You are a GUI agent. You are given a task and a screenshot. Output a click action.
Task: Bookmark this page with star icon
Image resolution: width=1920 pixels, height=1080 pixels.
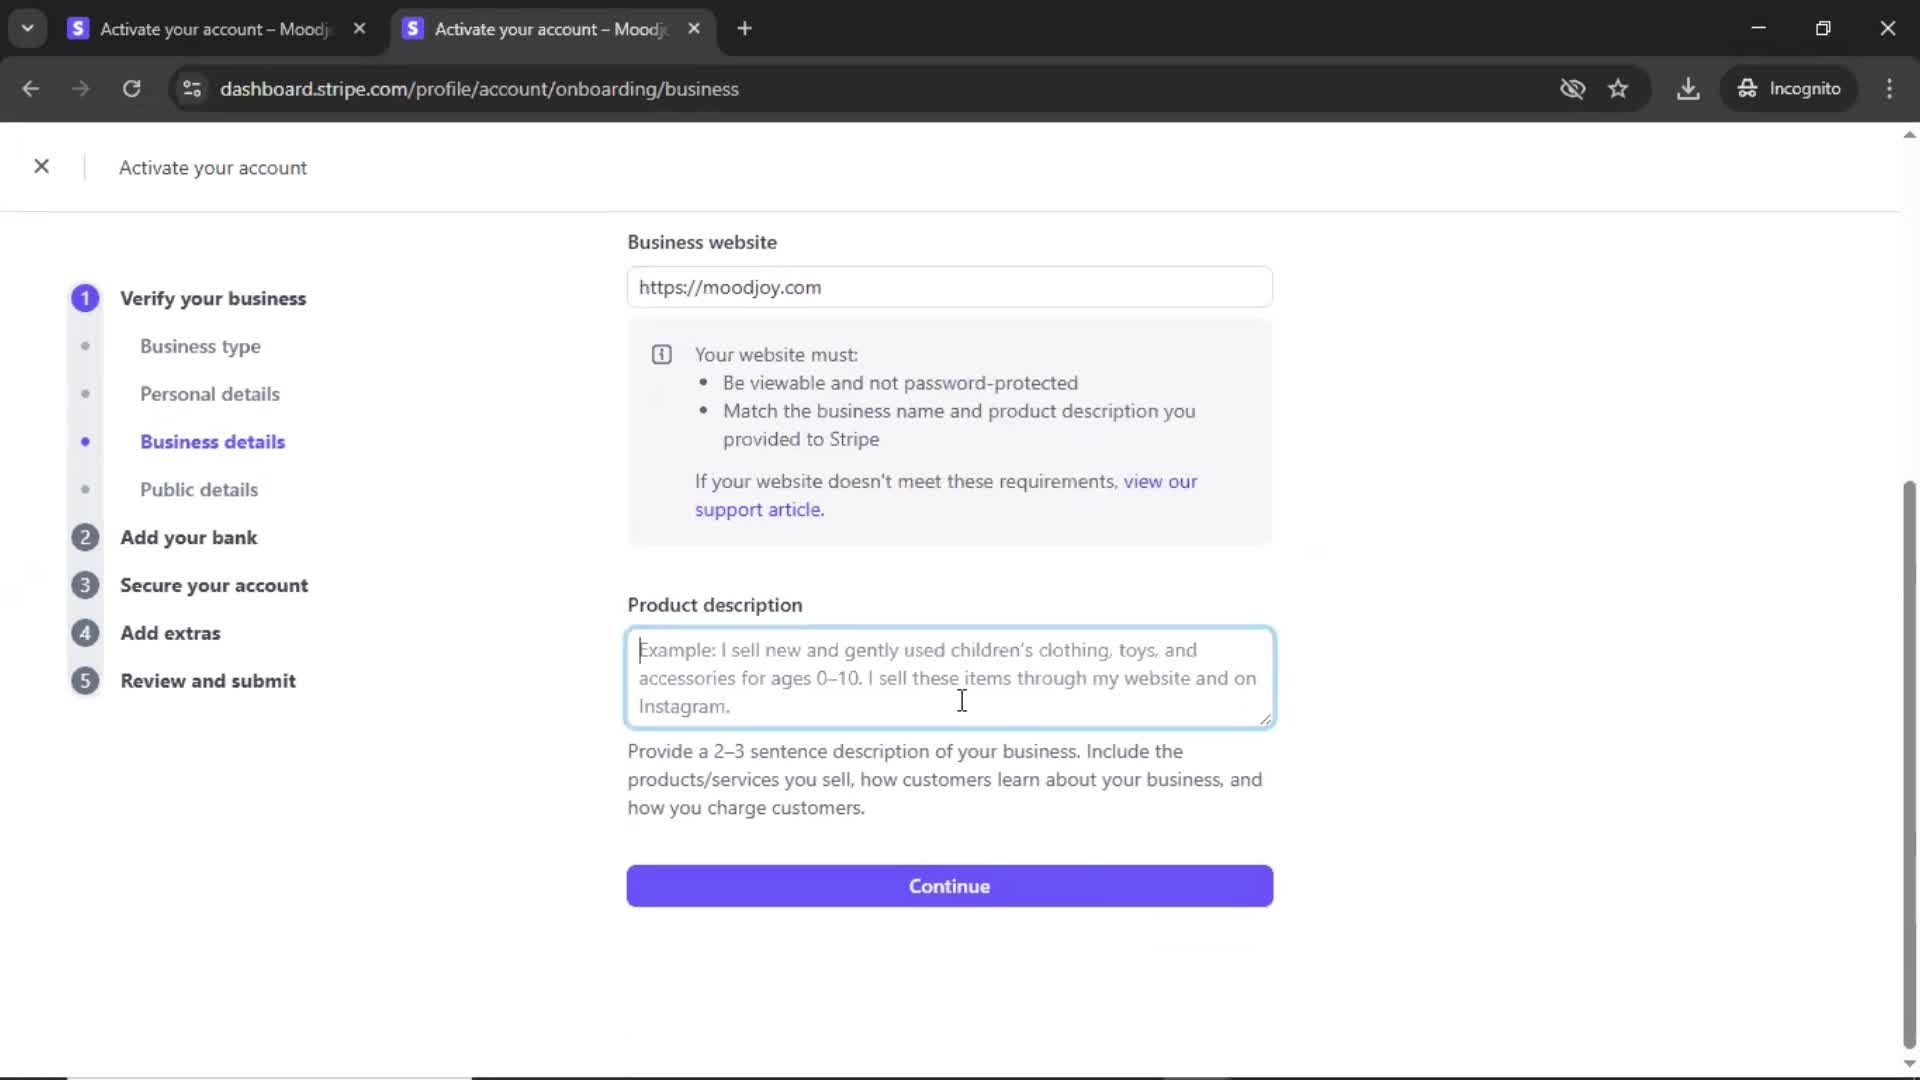pyautogui.click(x=1618, y=89)
